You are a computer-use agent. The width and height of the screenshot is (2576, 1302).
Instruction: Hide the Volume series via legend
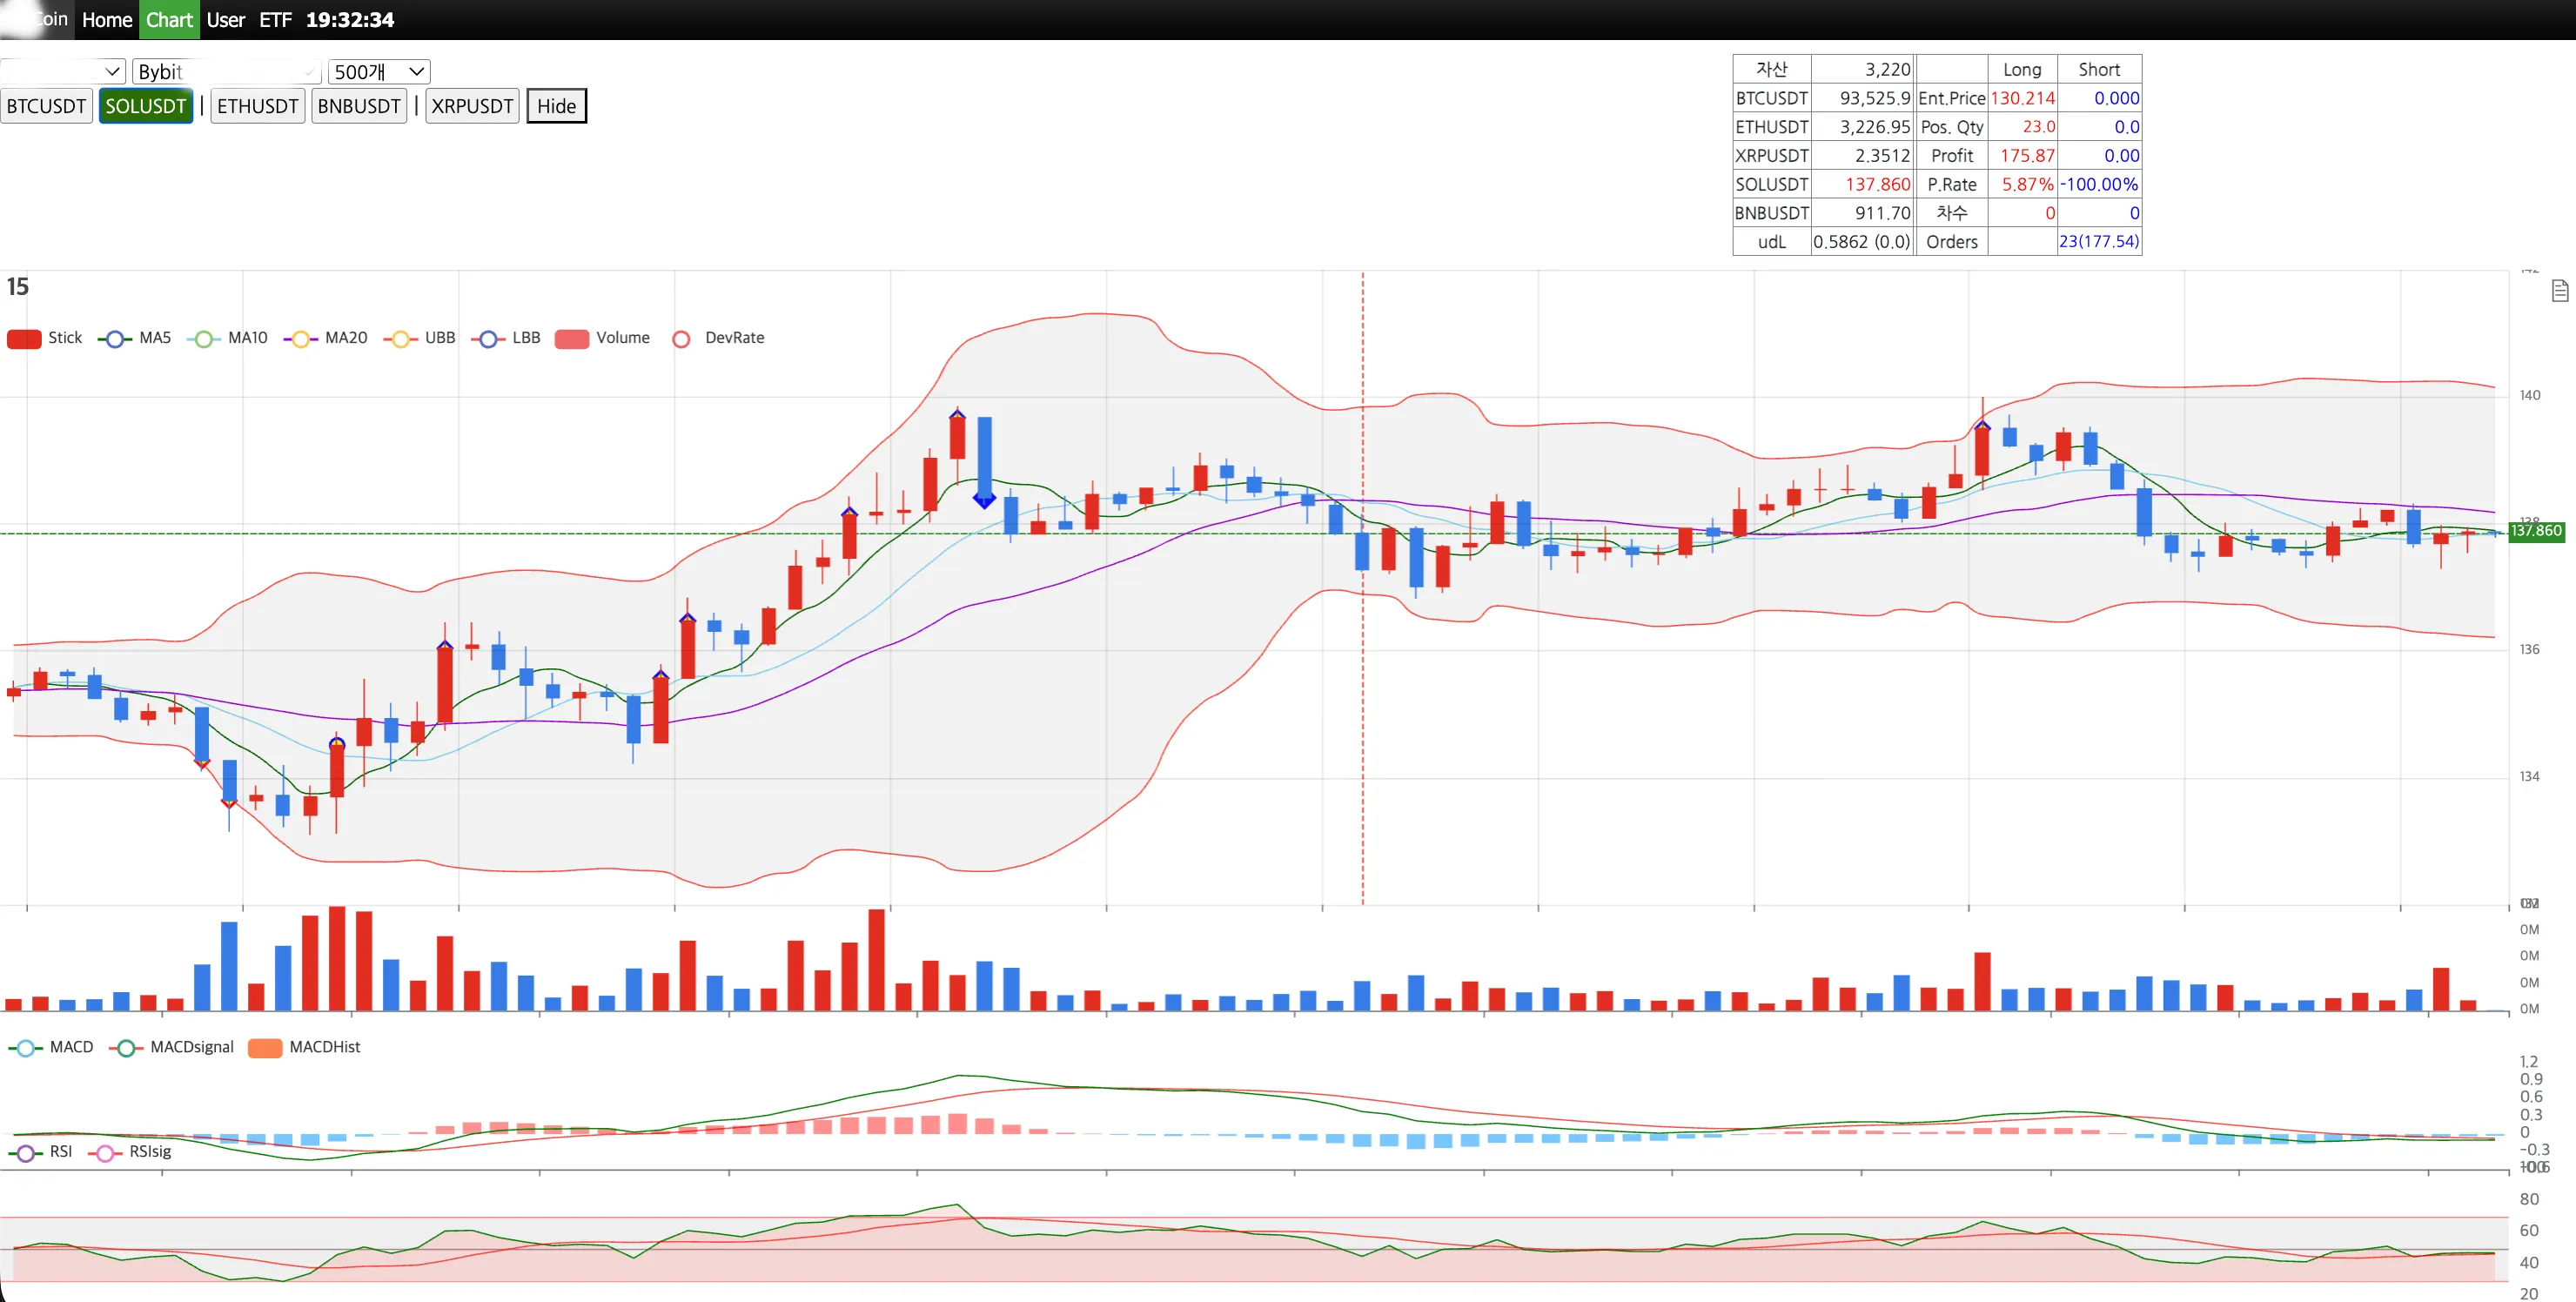pyautogui.click(x=603, y=338)
